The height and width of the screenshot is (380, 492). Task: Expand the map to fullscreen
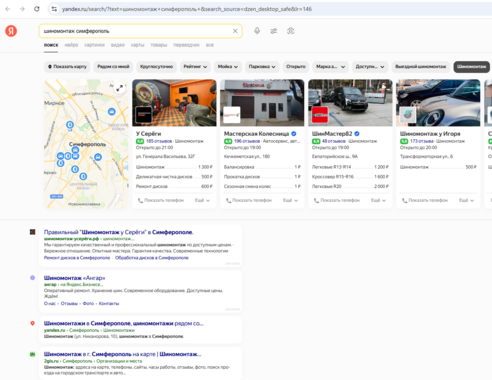tap(119, 88)
